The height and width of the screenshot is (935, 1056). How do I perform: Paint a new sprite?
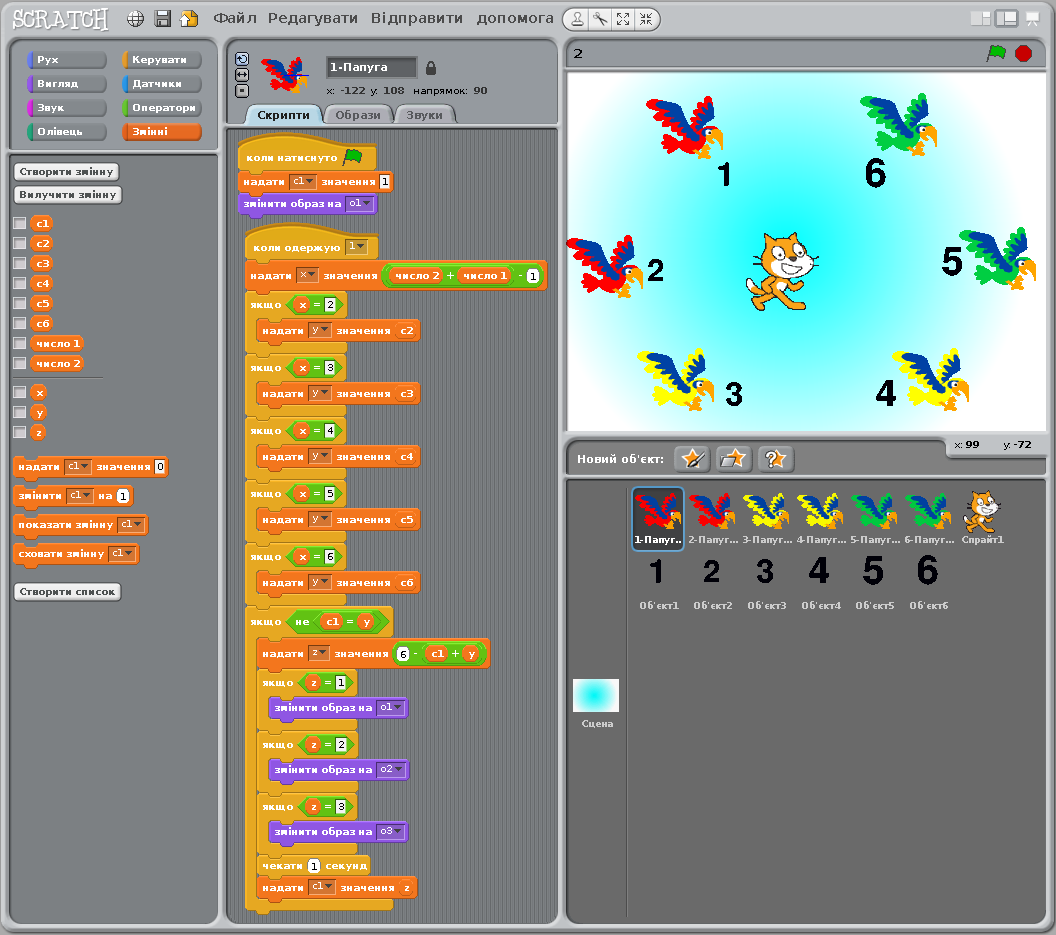[x=692, y=459]
